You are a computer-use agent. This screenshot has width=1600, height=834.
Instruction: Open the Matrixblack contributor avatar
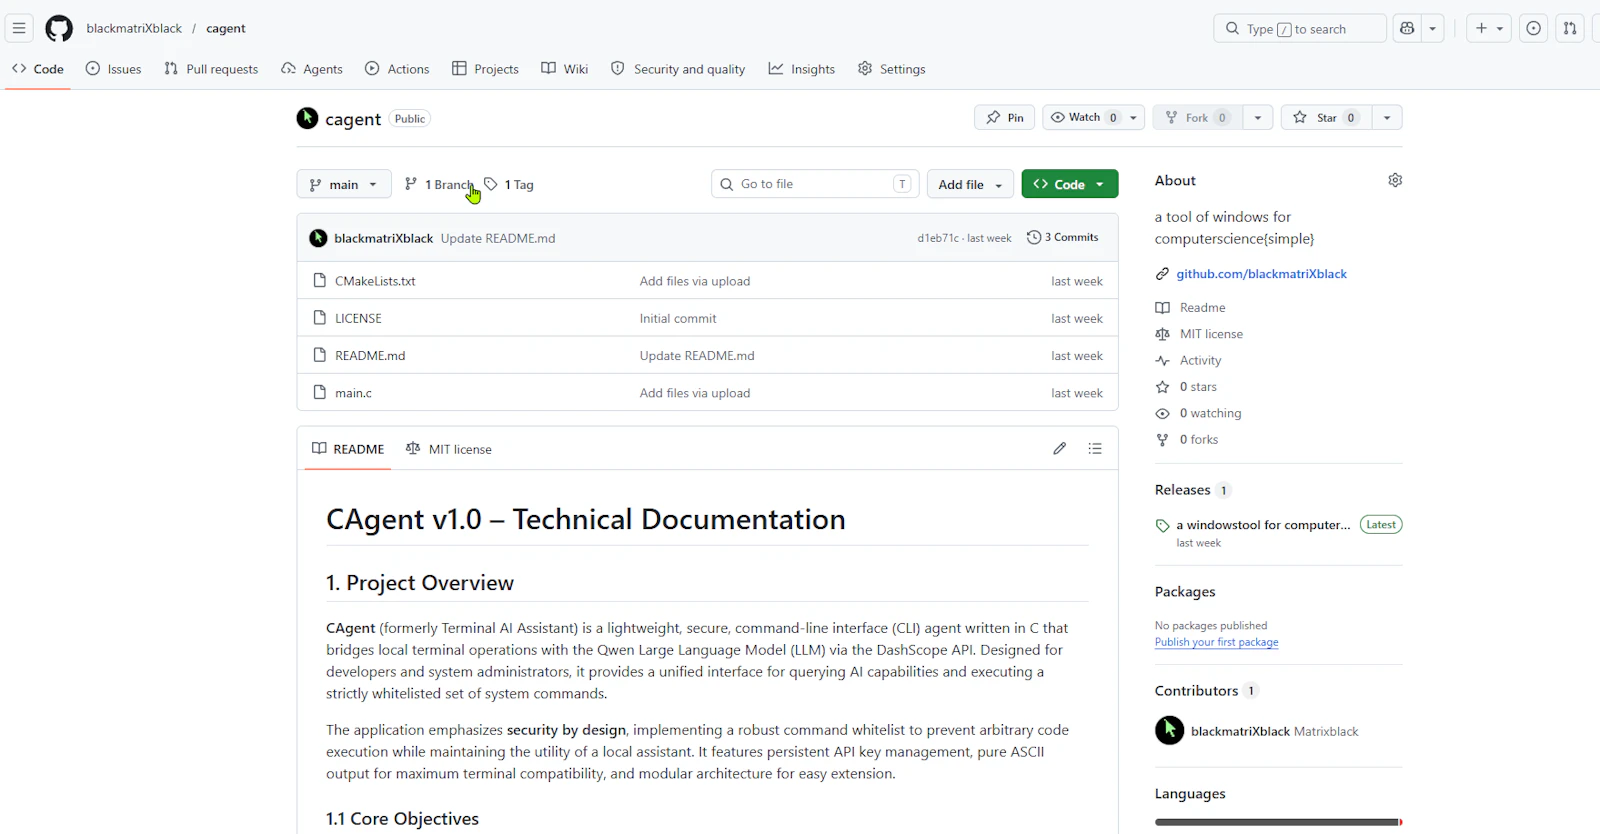pyautogui.click(x=1170, y=731)
